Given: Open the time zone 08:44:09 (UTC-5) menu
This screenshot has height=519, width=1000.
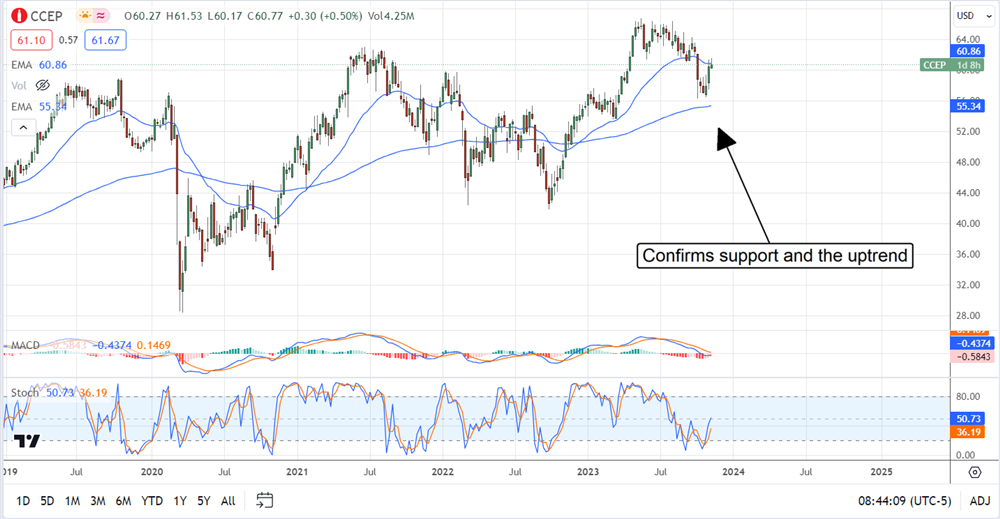Looking at the screenshot, I should pyautogui.click(x=904, y=501).
